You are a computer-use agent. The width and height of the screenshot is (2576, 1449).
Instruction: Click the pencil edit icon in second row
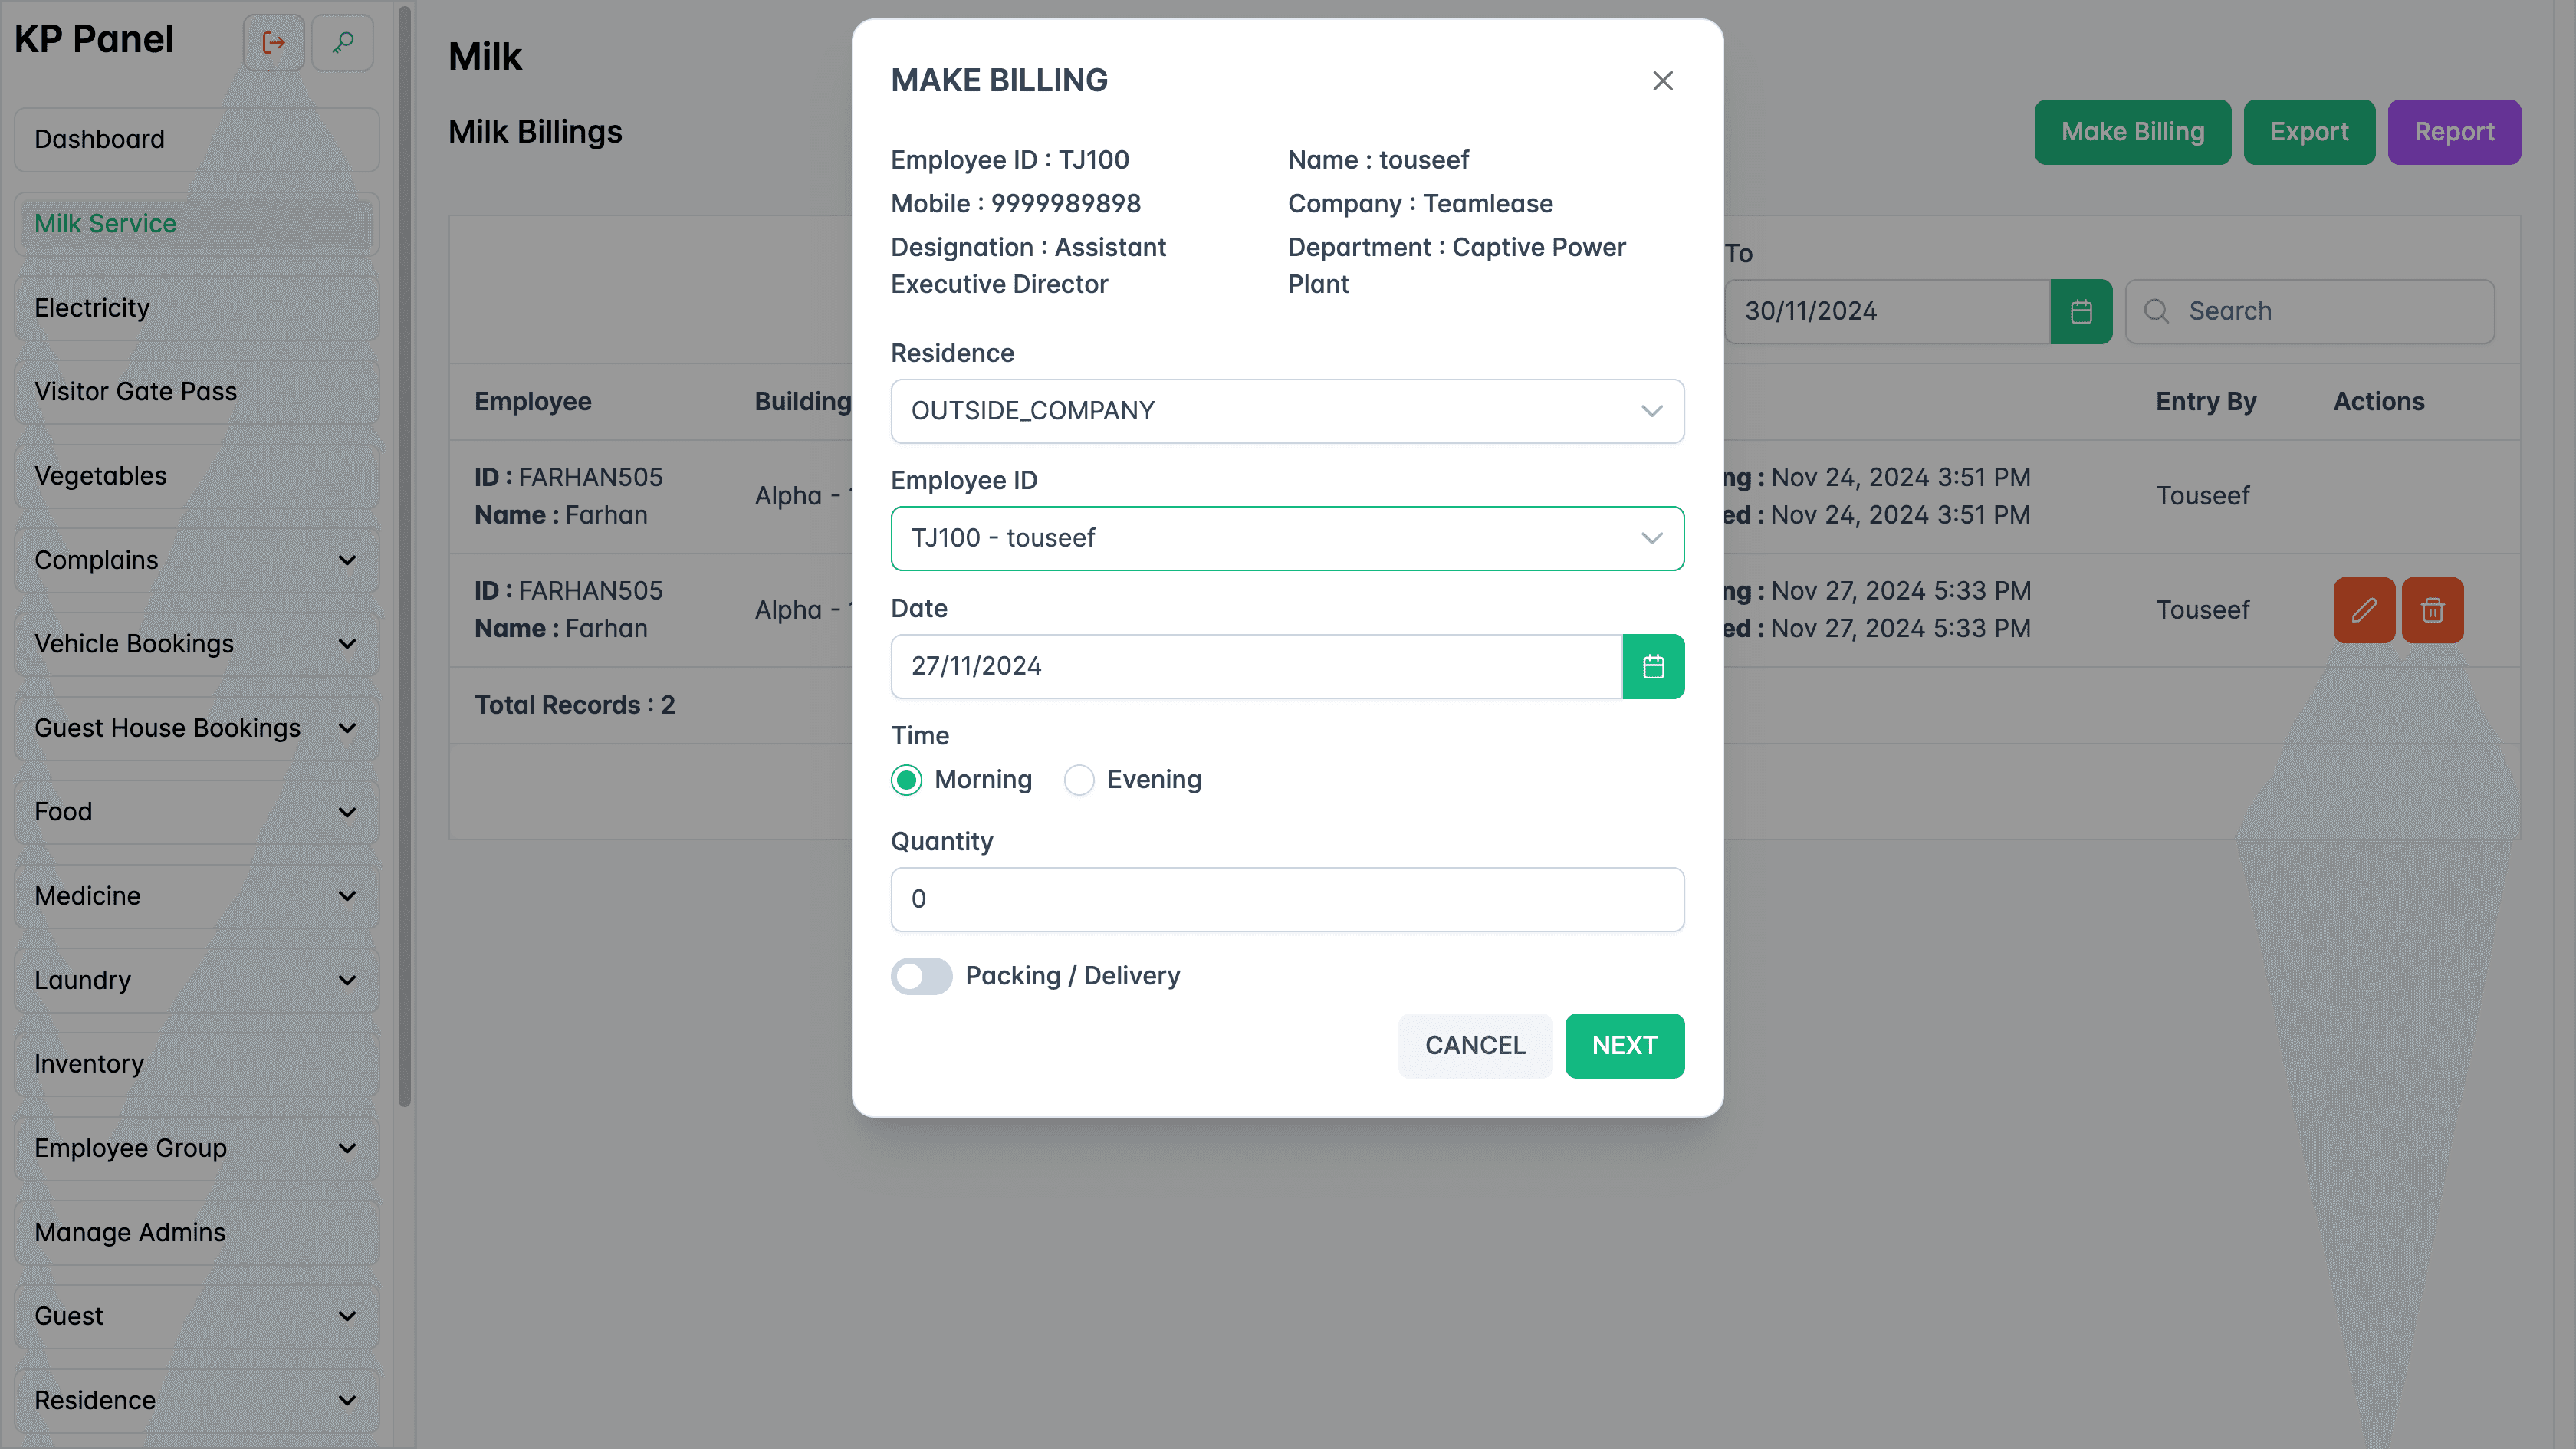[2364, 610]
